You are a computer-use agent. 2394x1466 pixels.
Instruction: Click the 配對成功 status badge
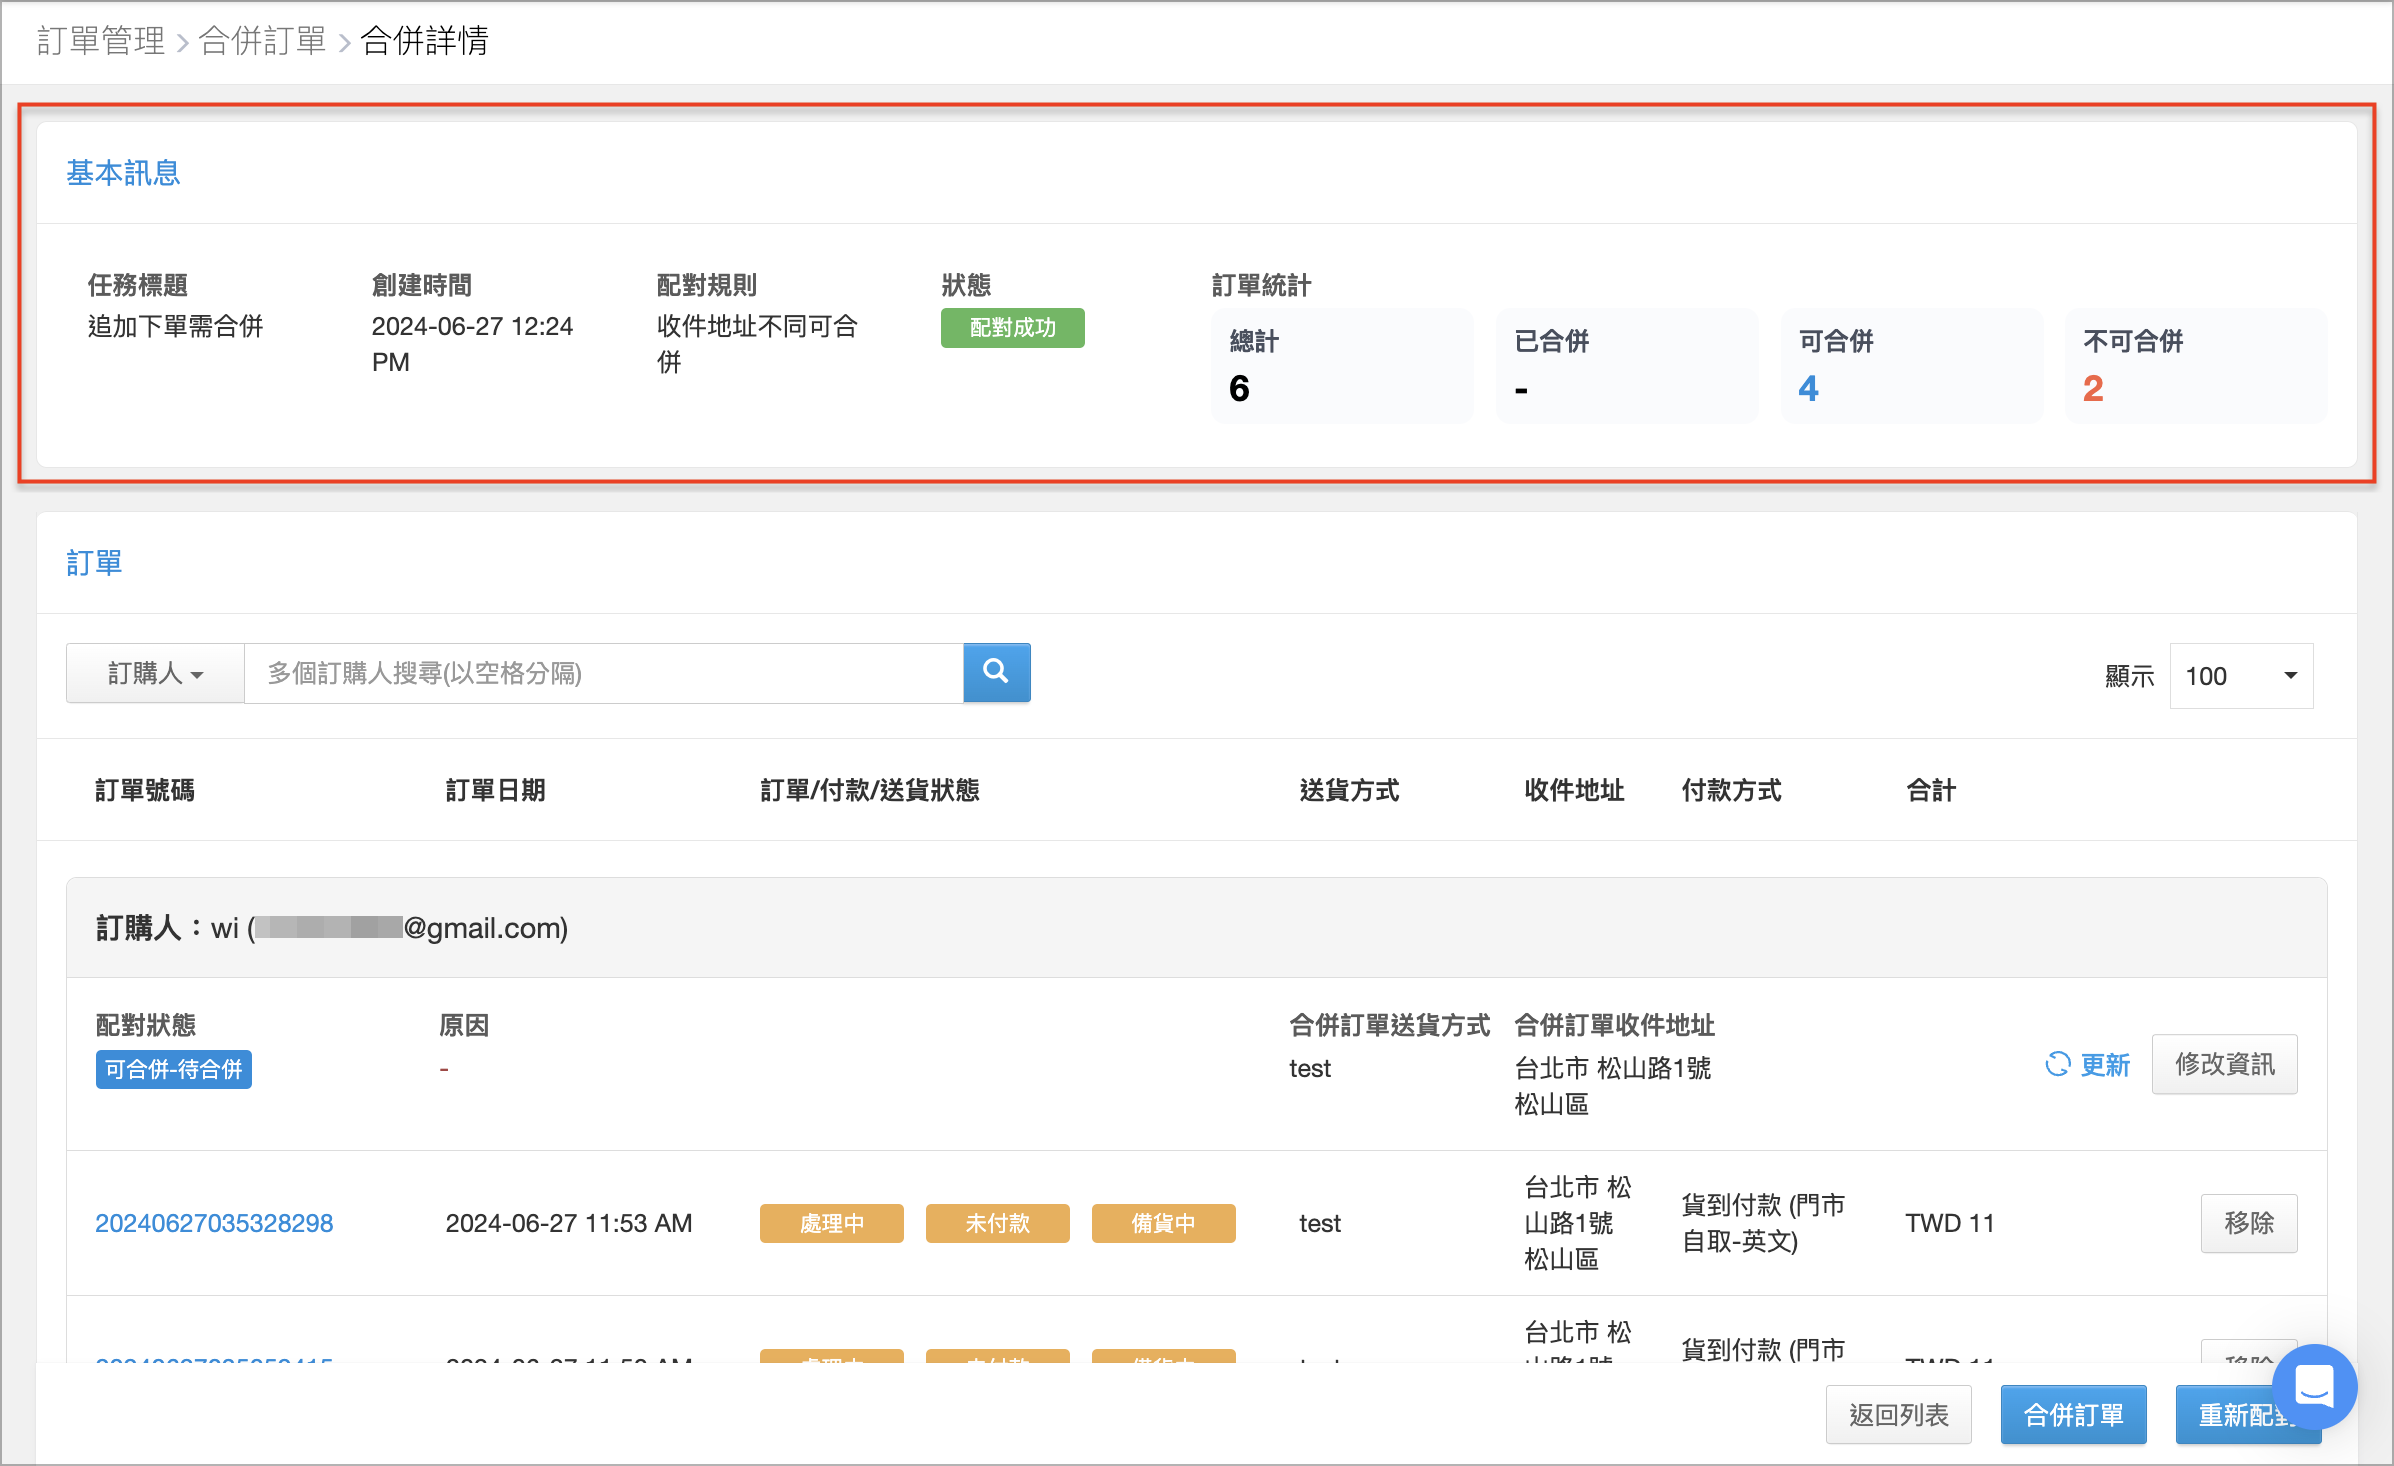tap(1012, 328)
